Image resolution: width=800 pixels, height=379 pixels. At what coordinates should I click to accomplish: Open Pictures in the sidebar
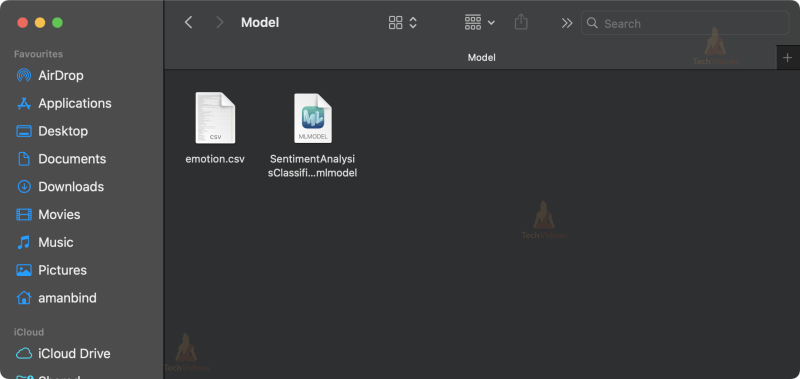click(x=62, y=270)
